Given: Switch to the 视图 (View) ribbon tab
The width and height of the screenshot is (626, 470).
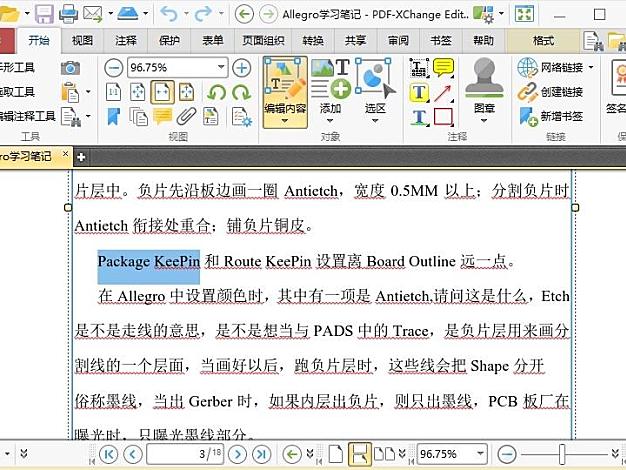Looking at the screenshot, I should click(x=82, y=40).
